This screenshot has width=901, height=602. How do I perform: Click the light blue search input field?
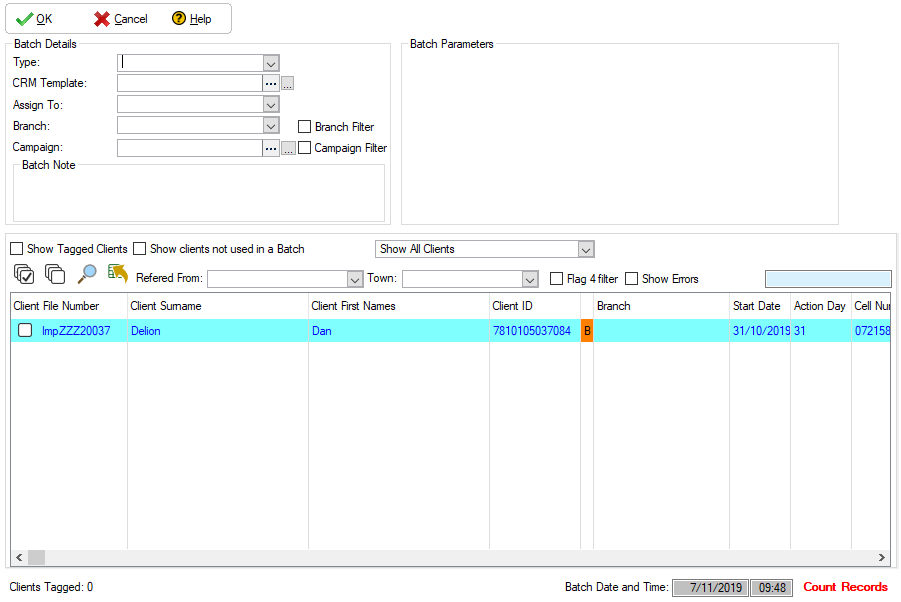coord(827,279)
